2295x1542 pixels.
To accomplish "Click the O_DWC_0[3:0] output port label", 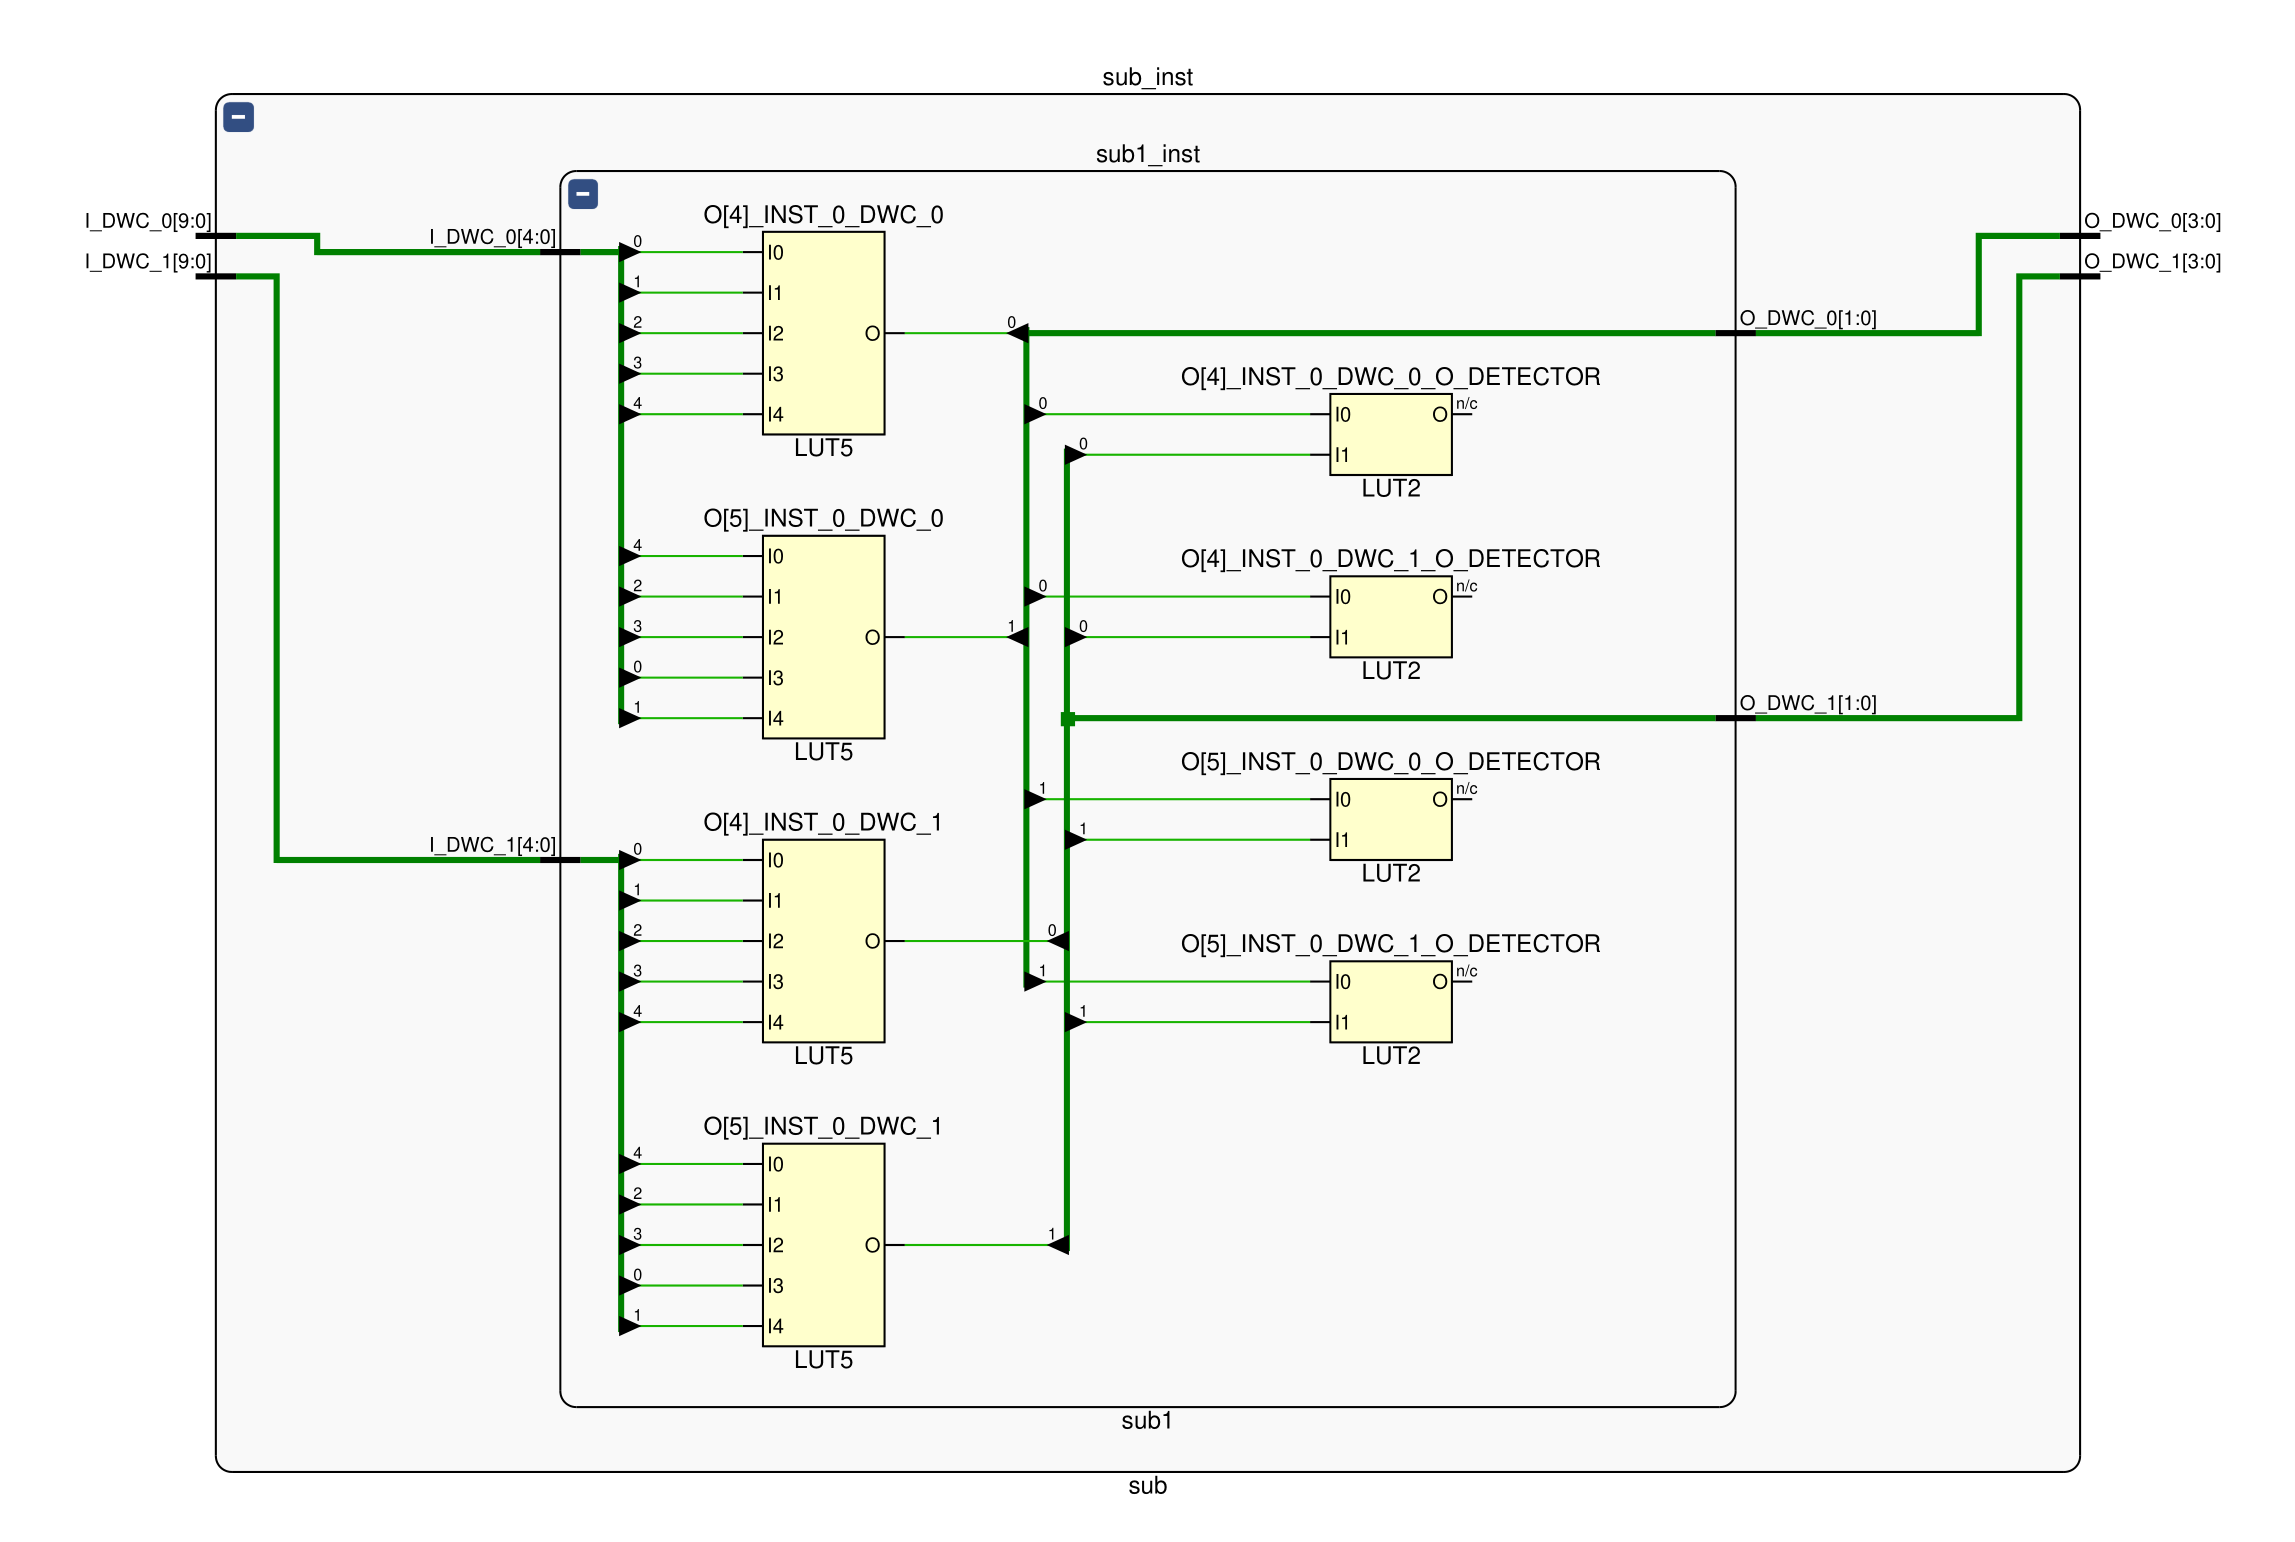I will [2152, 221].
